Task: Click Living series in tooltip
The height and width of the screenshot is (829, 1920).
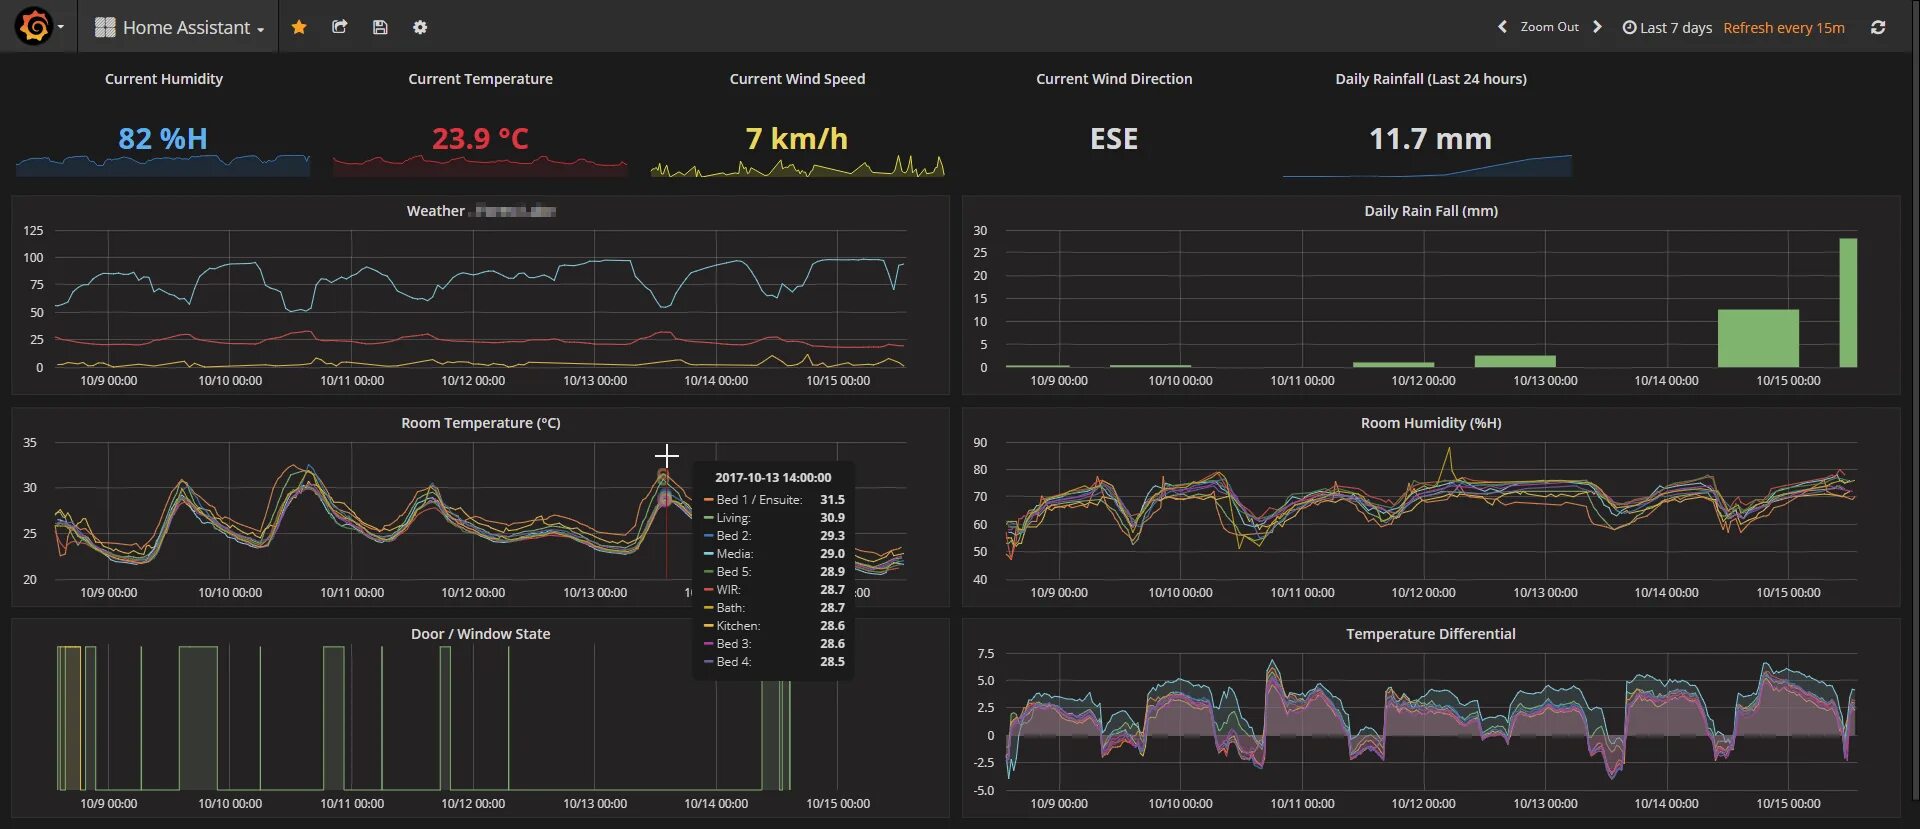Action: pyautogui.click(x=774, y=518)
